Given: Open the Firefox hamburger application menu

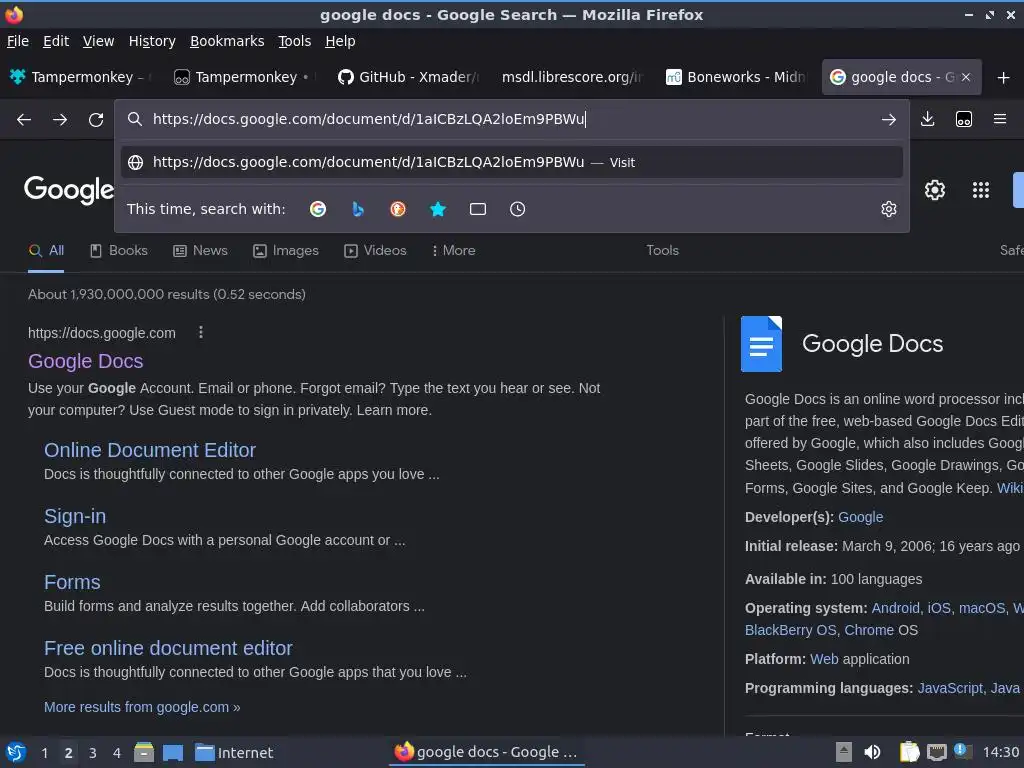Looking at the screenshot, I should [1000, 119].
